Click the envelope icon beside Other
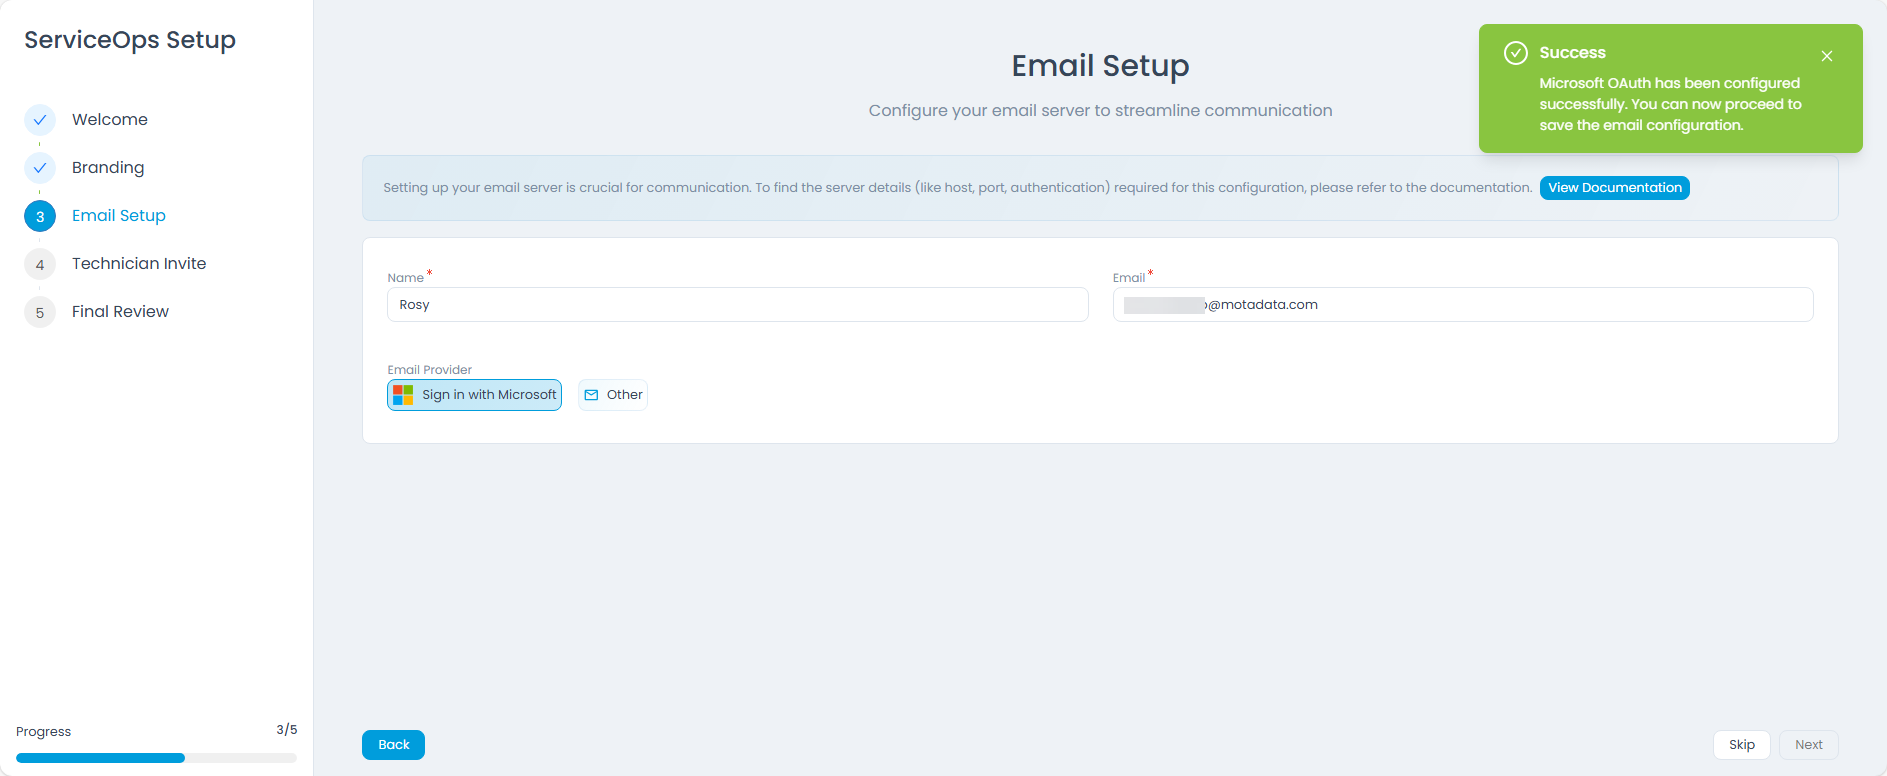Screen dimensions: 1887x776 (x=591, y=395)
